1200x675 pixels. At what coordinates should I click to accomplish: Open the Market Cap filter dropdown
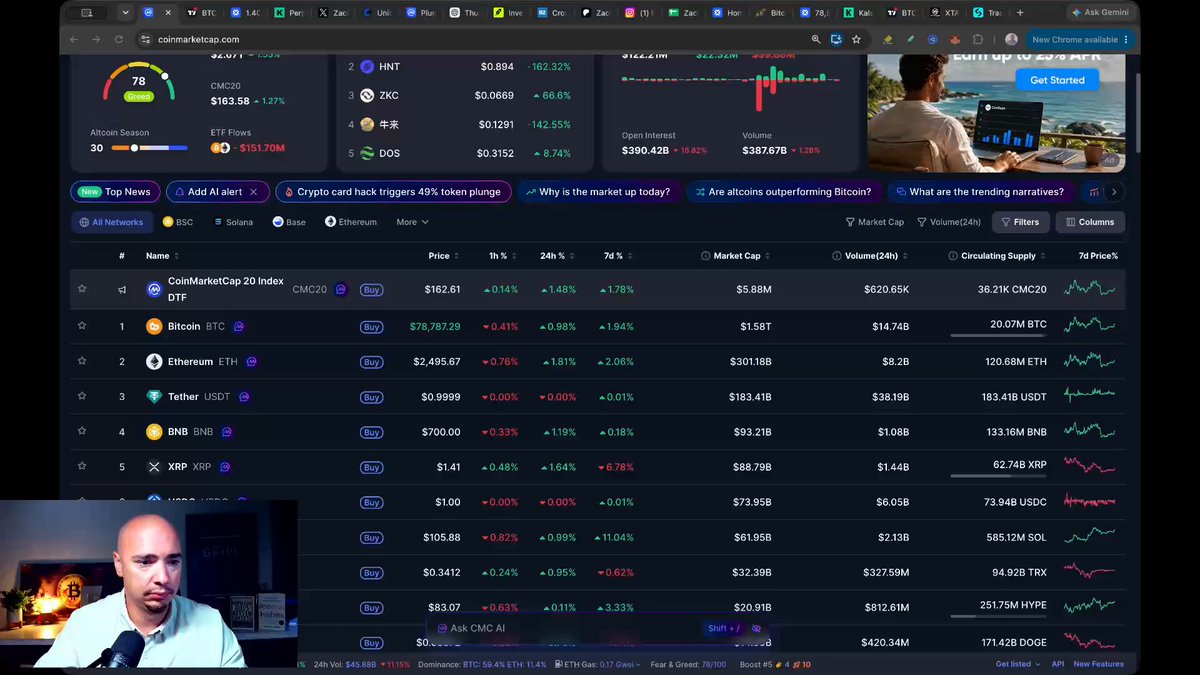point(875,222)
